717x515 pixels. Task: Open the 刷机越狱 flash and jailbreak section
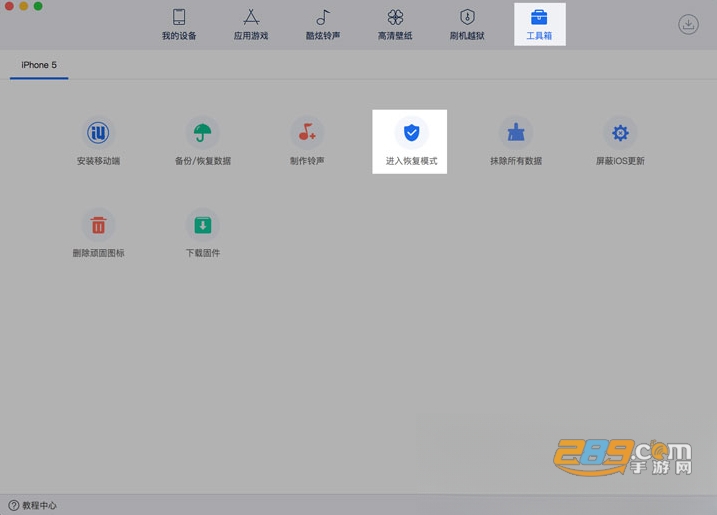coord(467,24)
